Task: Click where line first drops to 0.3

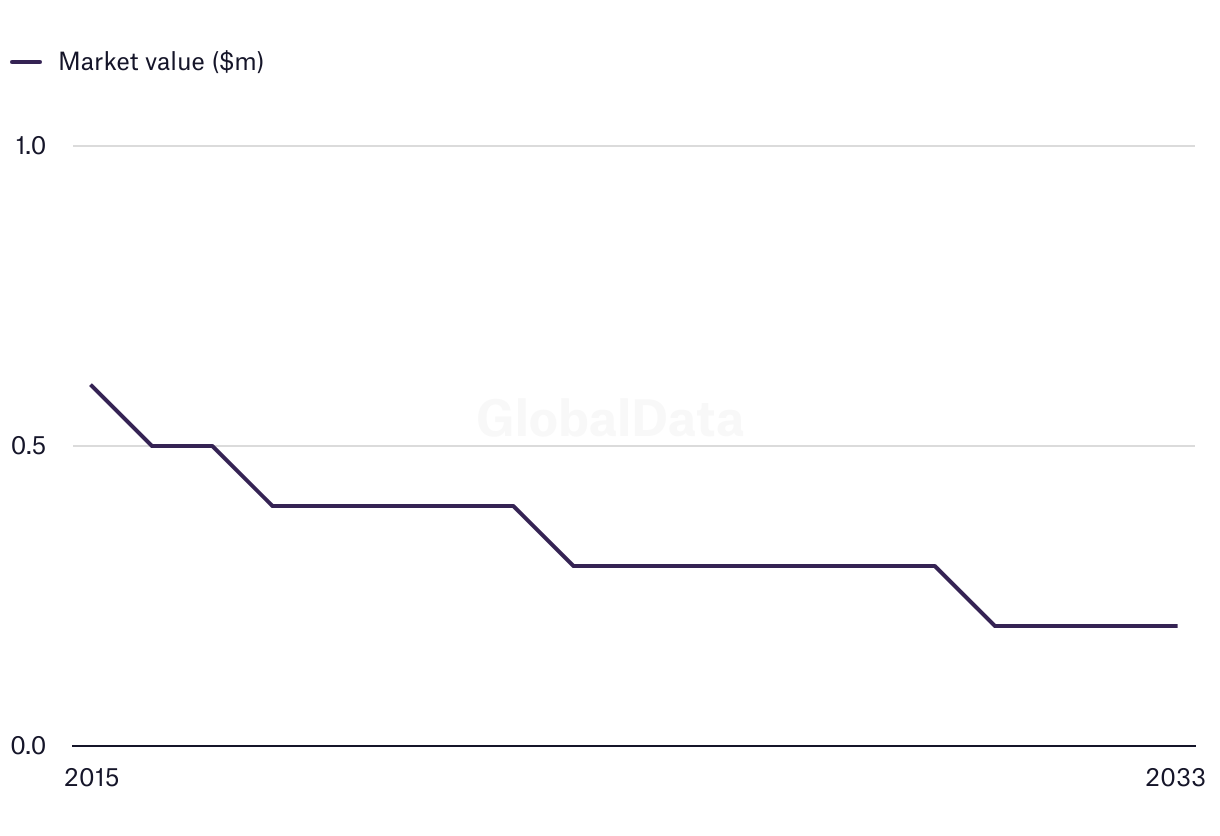Action: point(573,566)
